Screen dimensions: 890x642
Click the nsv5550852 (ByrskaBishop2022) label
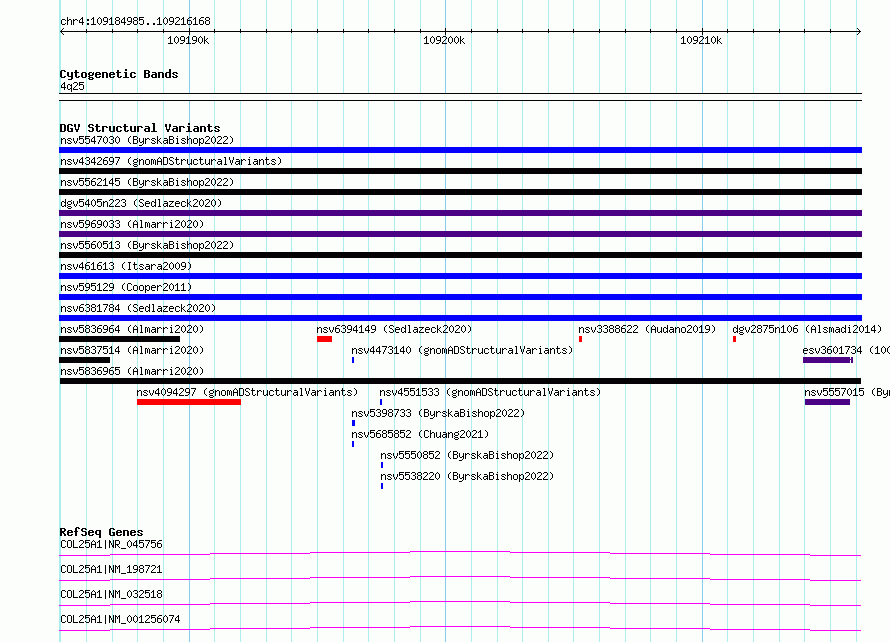467,455
